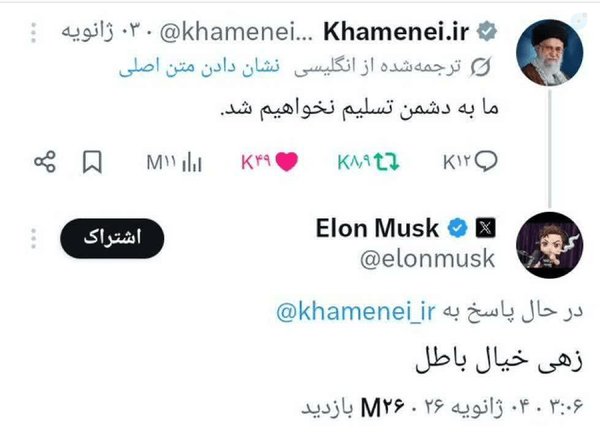Open Elon Musk's avatar image
The image size is (600, 442).
[549, 245]
